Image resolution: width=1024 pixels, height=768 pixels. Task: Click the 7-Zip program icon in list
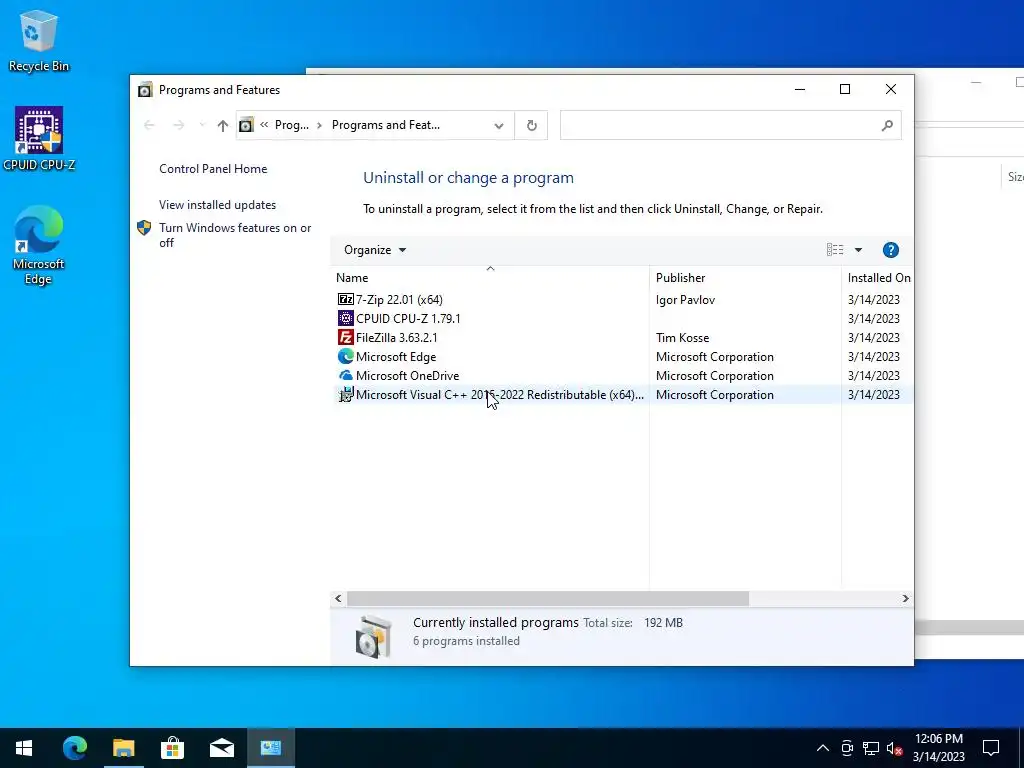click(x=345, y=300)
